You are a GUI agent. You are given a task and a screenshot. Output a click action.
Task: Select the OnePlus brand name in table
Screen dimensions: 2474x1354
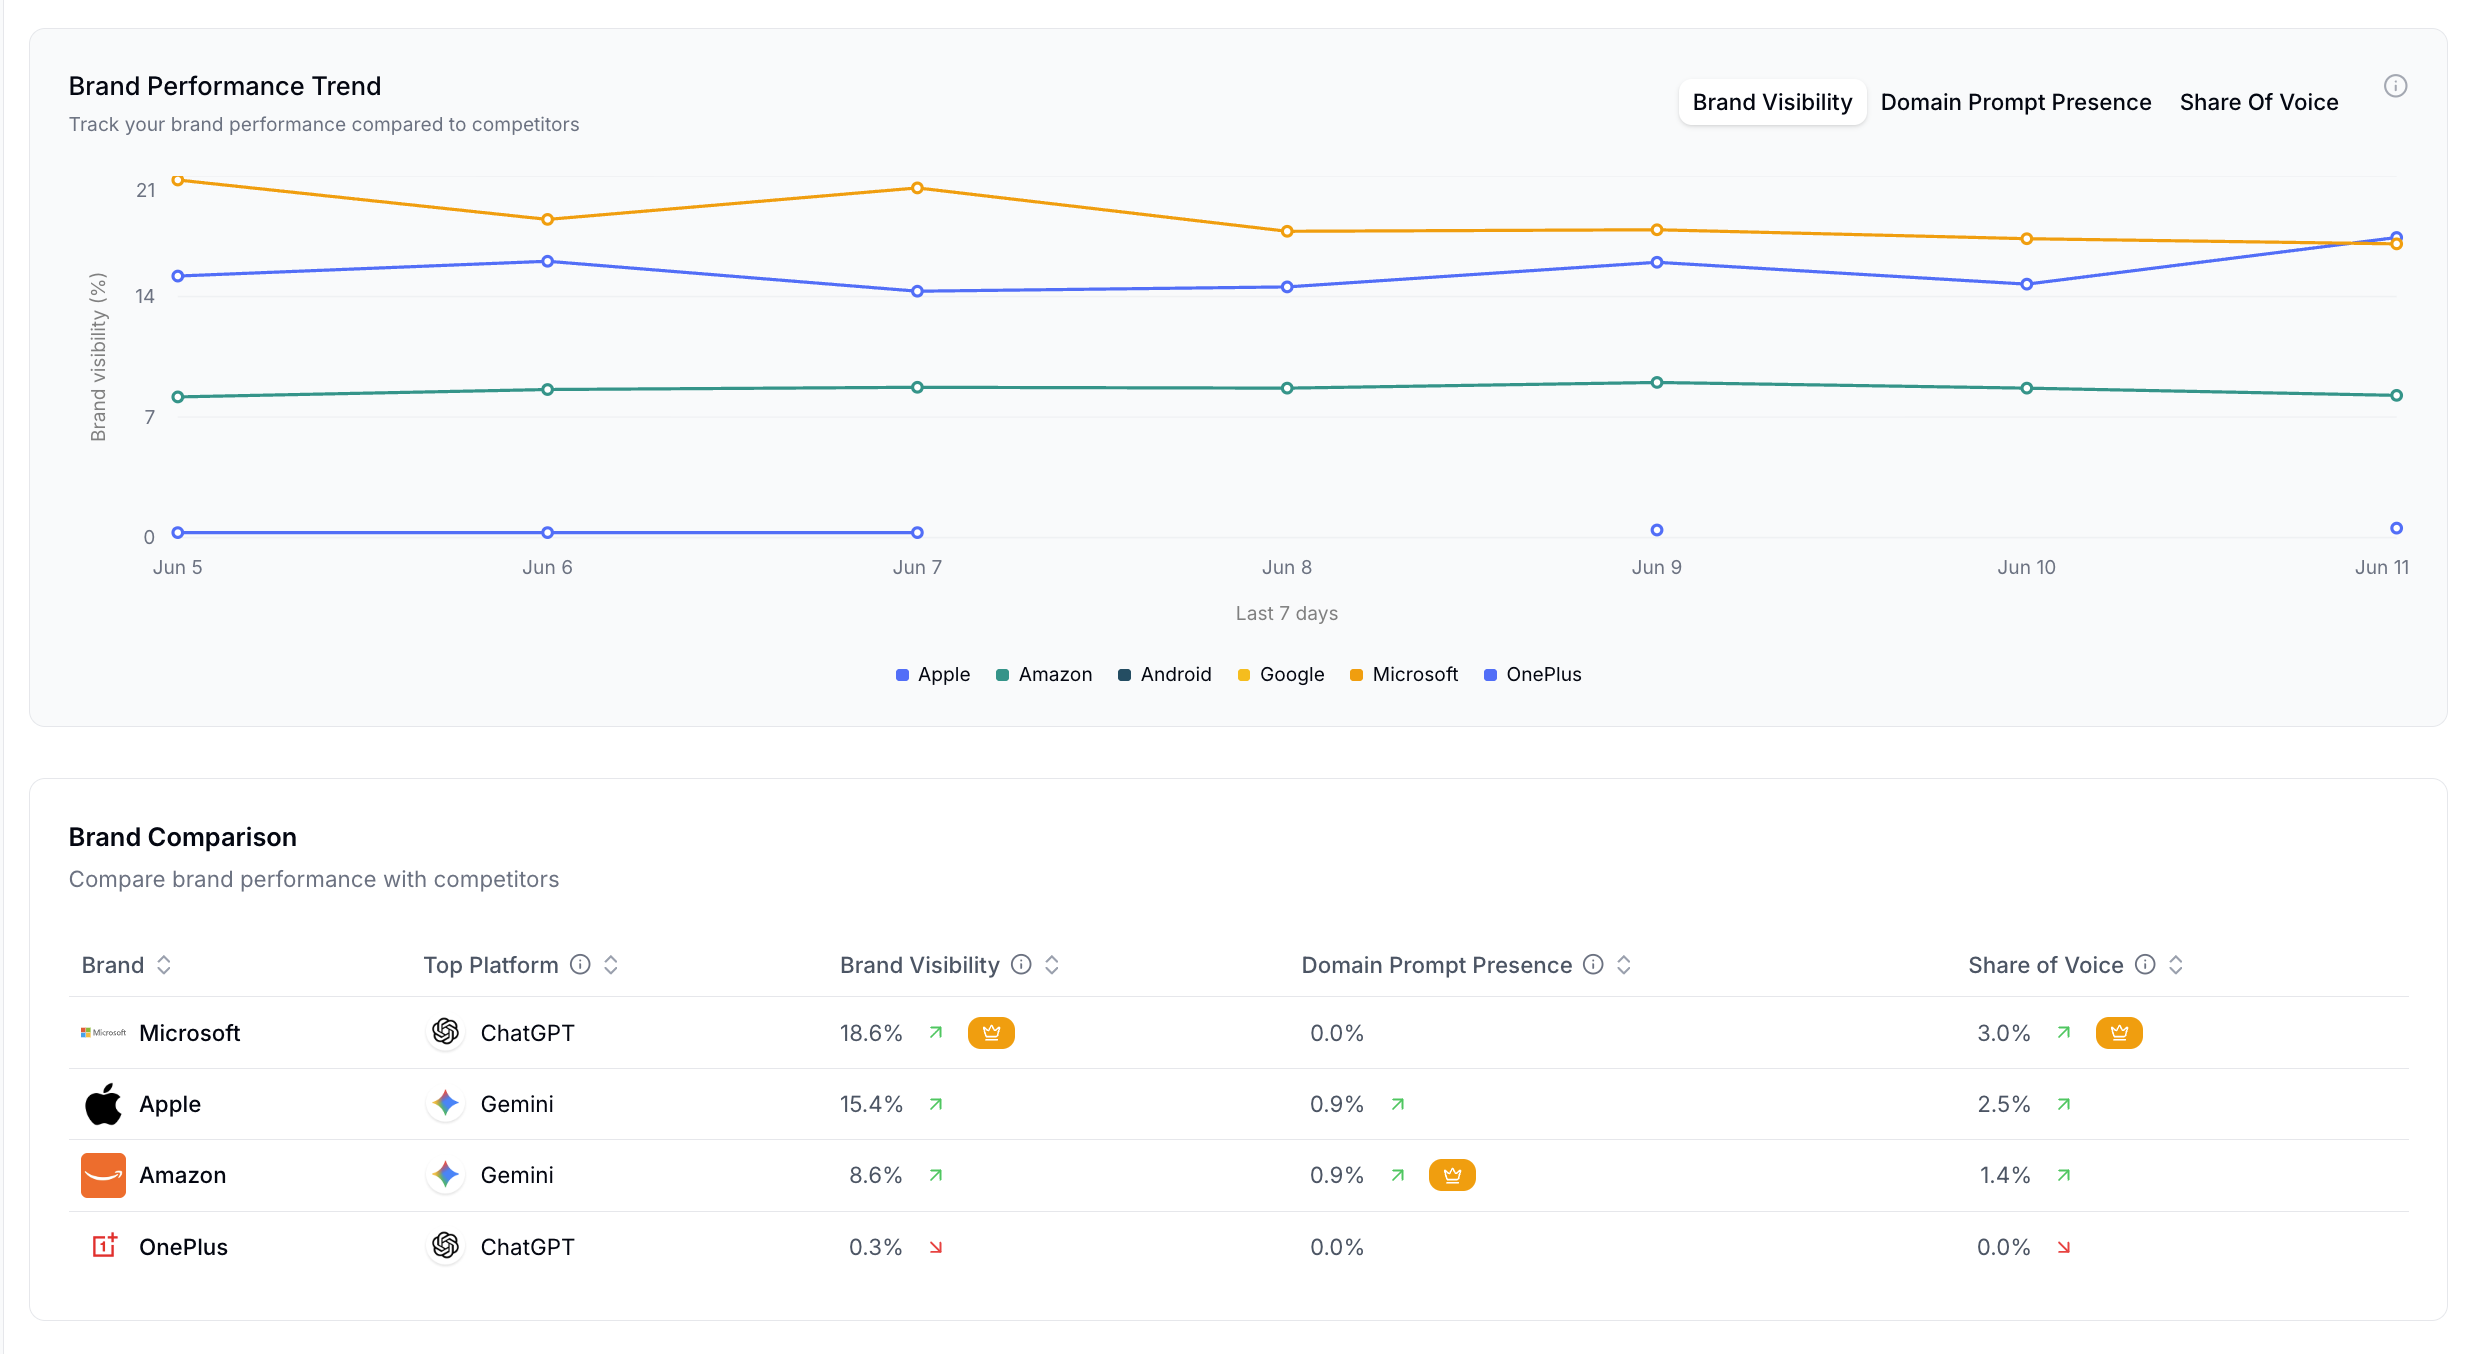[x=184, y=1247]
